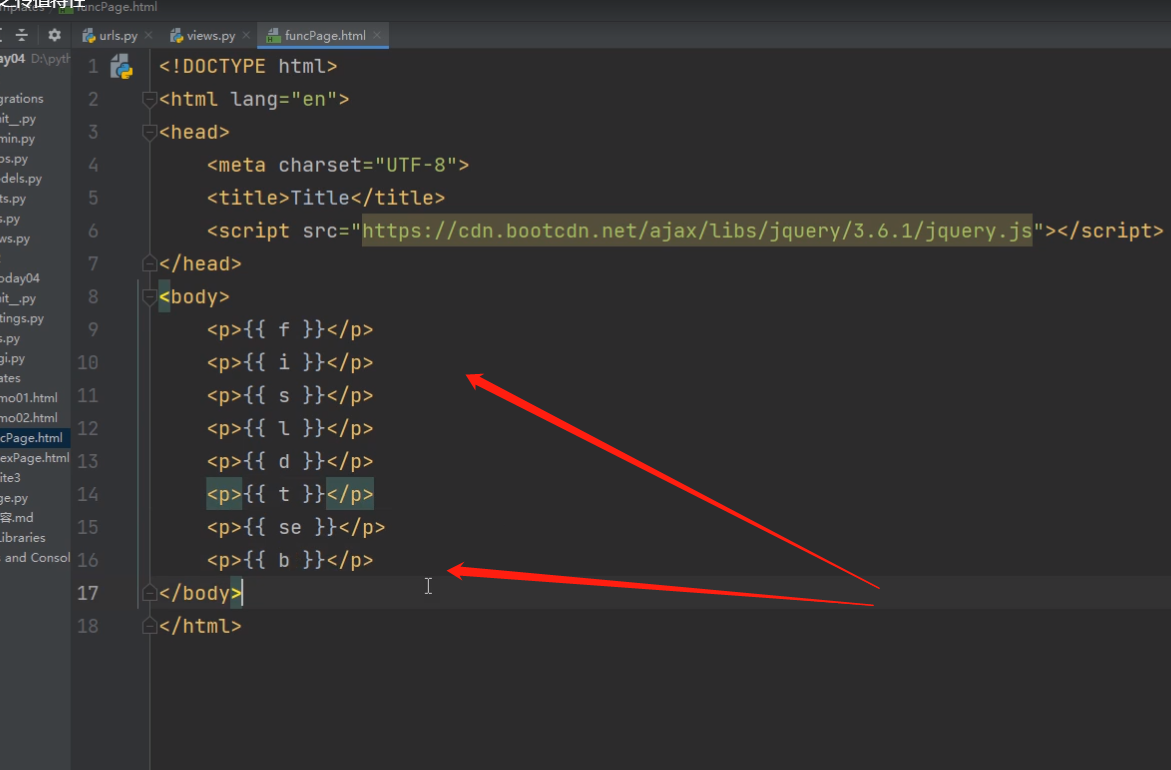Click the fold end marker at </html>
Image resolution: width=1171 pixels, height=770 pixels.
point(149,626)
